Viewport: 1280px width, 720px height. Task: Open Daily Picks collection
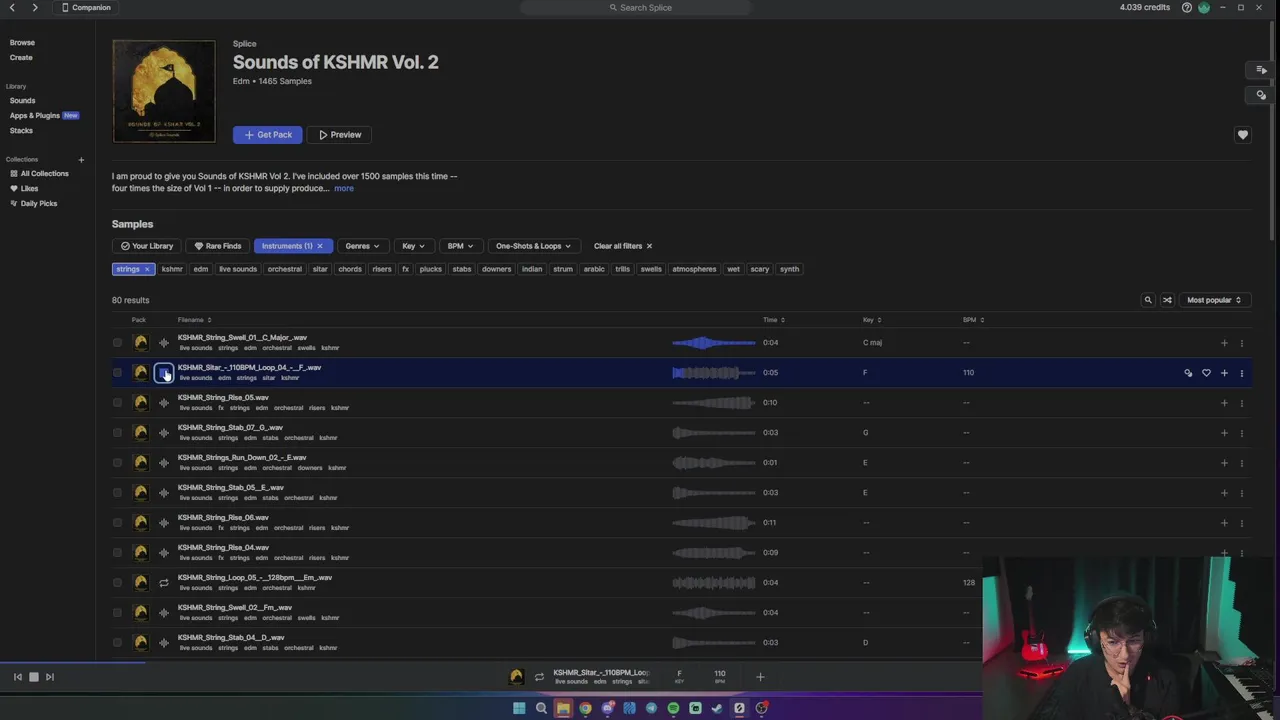33,203
